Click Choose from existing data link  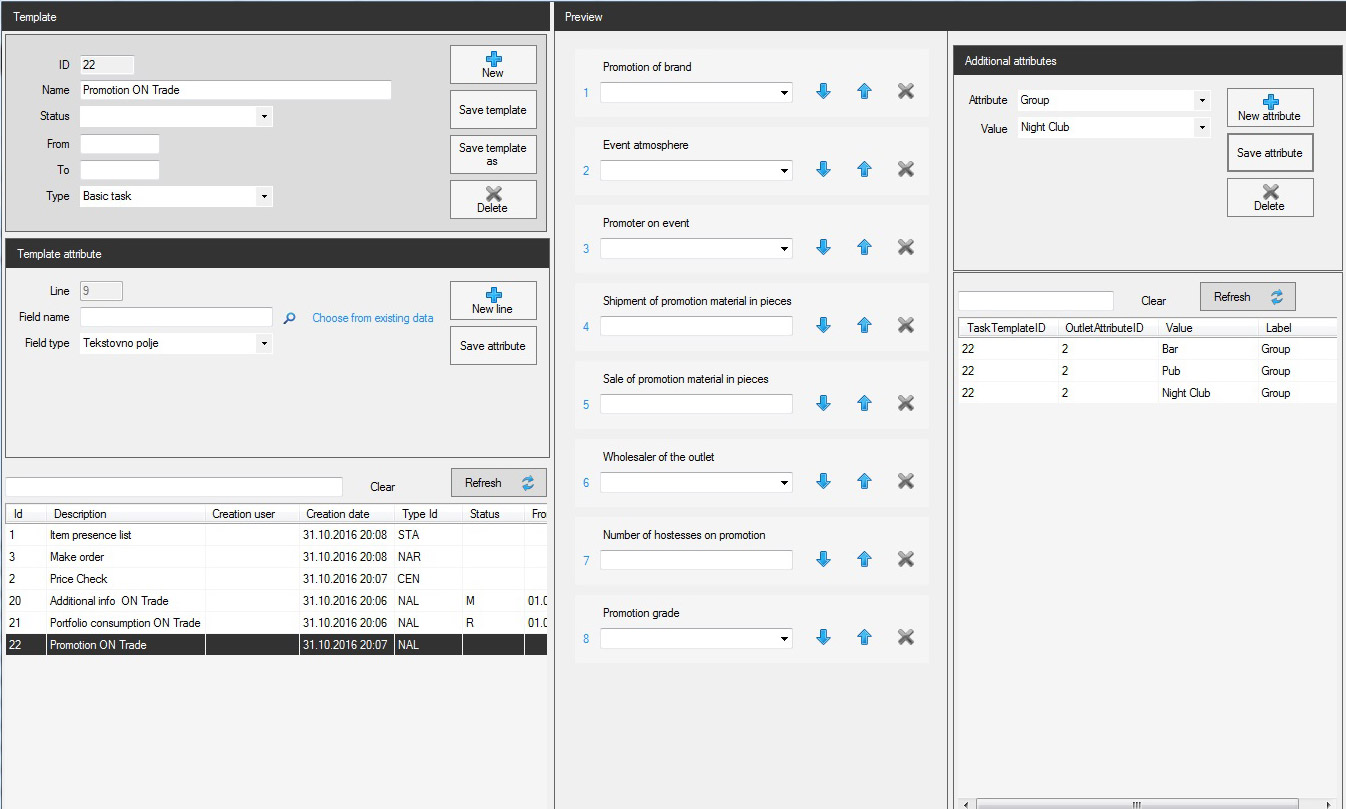click(372, 318)
